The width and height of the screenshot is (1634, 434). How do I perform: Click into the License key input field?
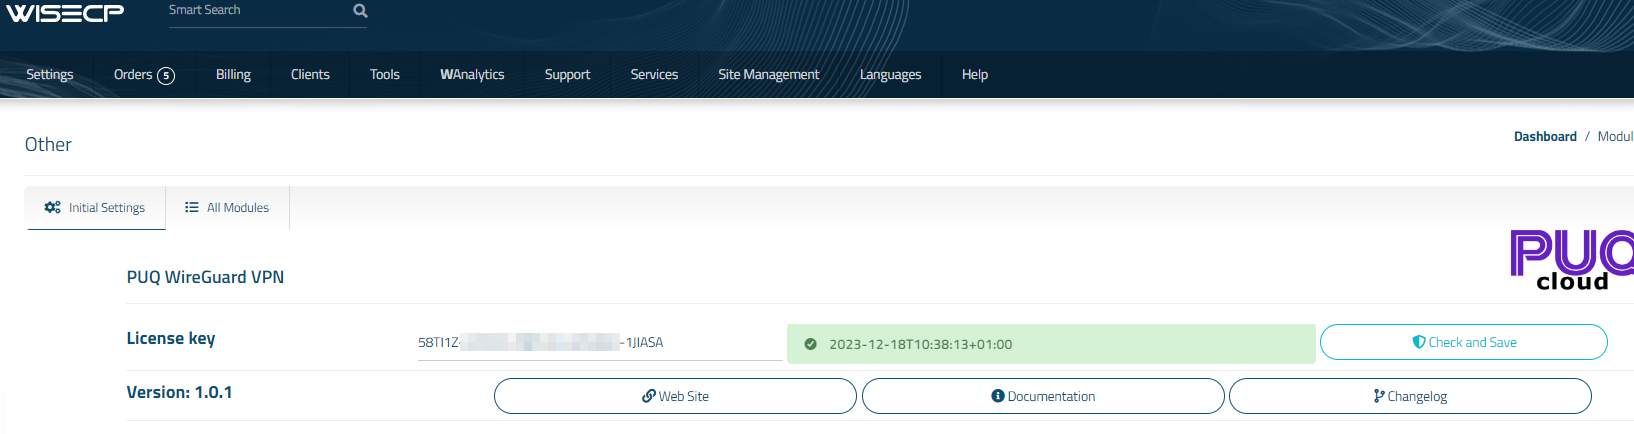pos(599,342)
